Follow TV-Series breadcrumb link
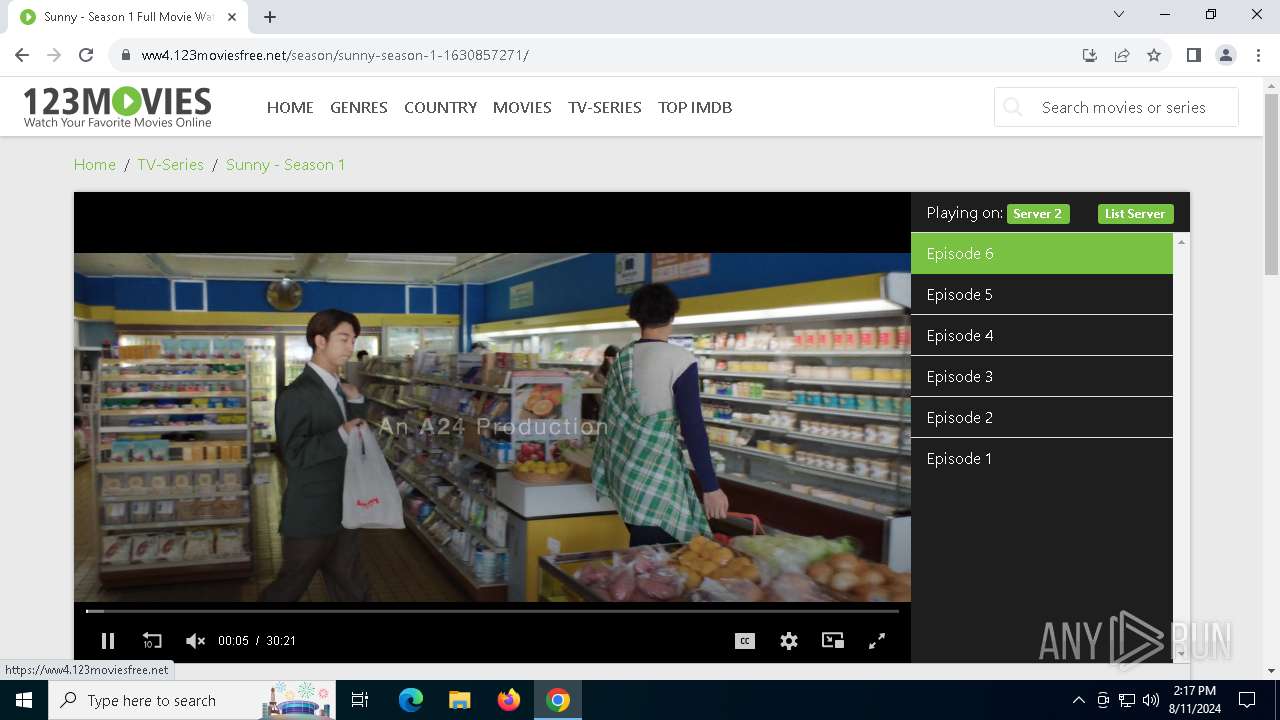The height and width of the screenshot is (720, 1280). coord(170,165)
